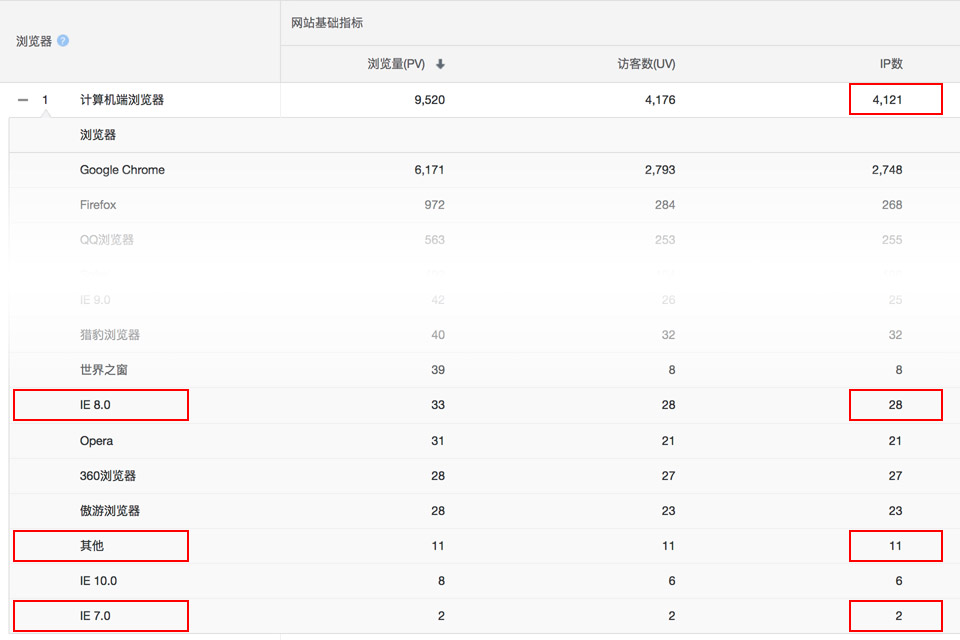Click Google Chrome's PV value 6,171
The height and width of the screenshot is (640, 960).
click(429, 170)
